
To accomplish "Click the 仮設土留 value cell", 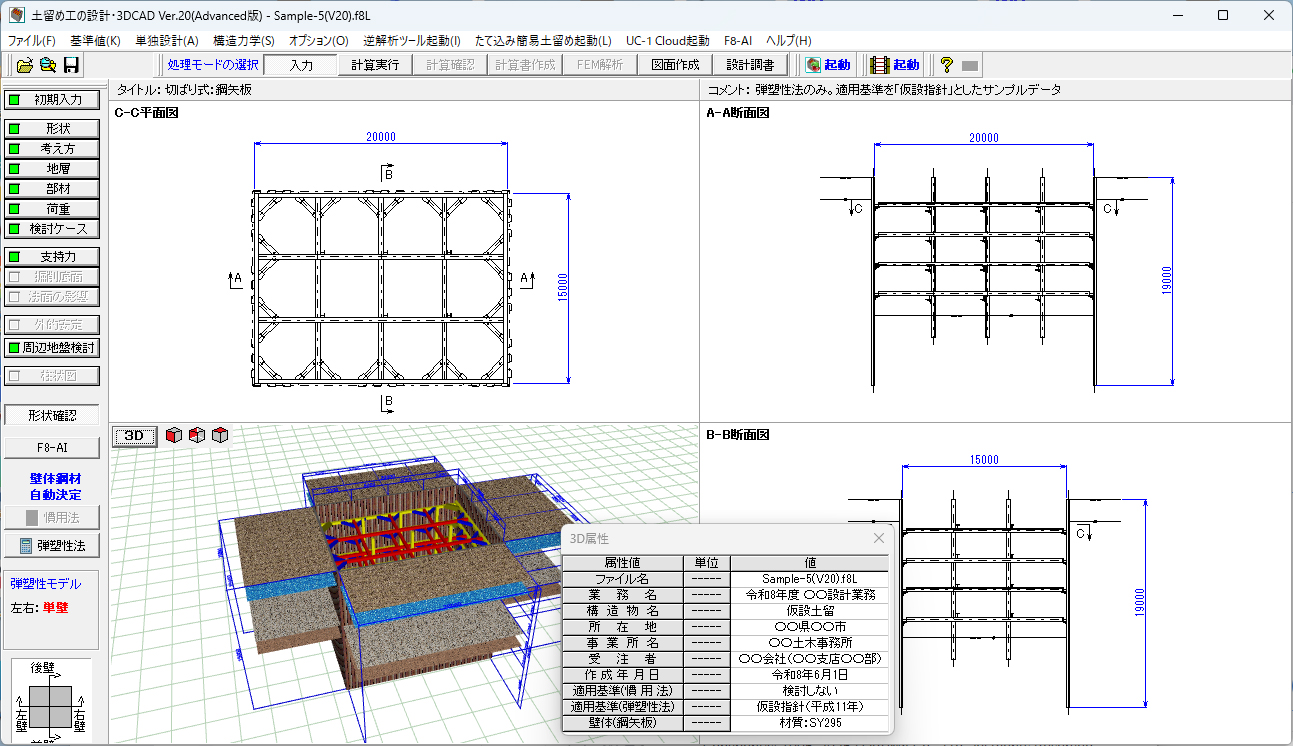I will (810, 611).
